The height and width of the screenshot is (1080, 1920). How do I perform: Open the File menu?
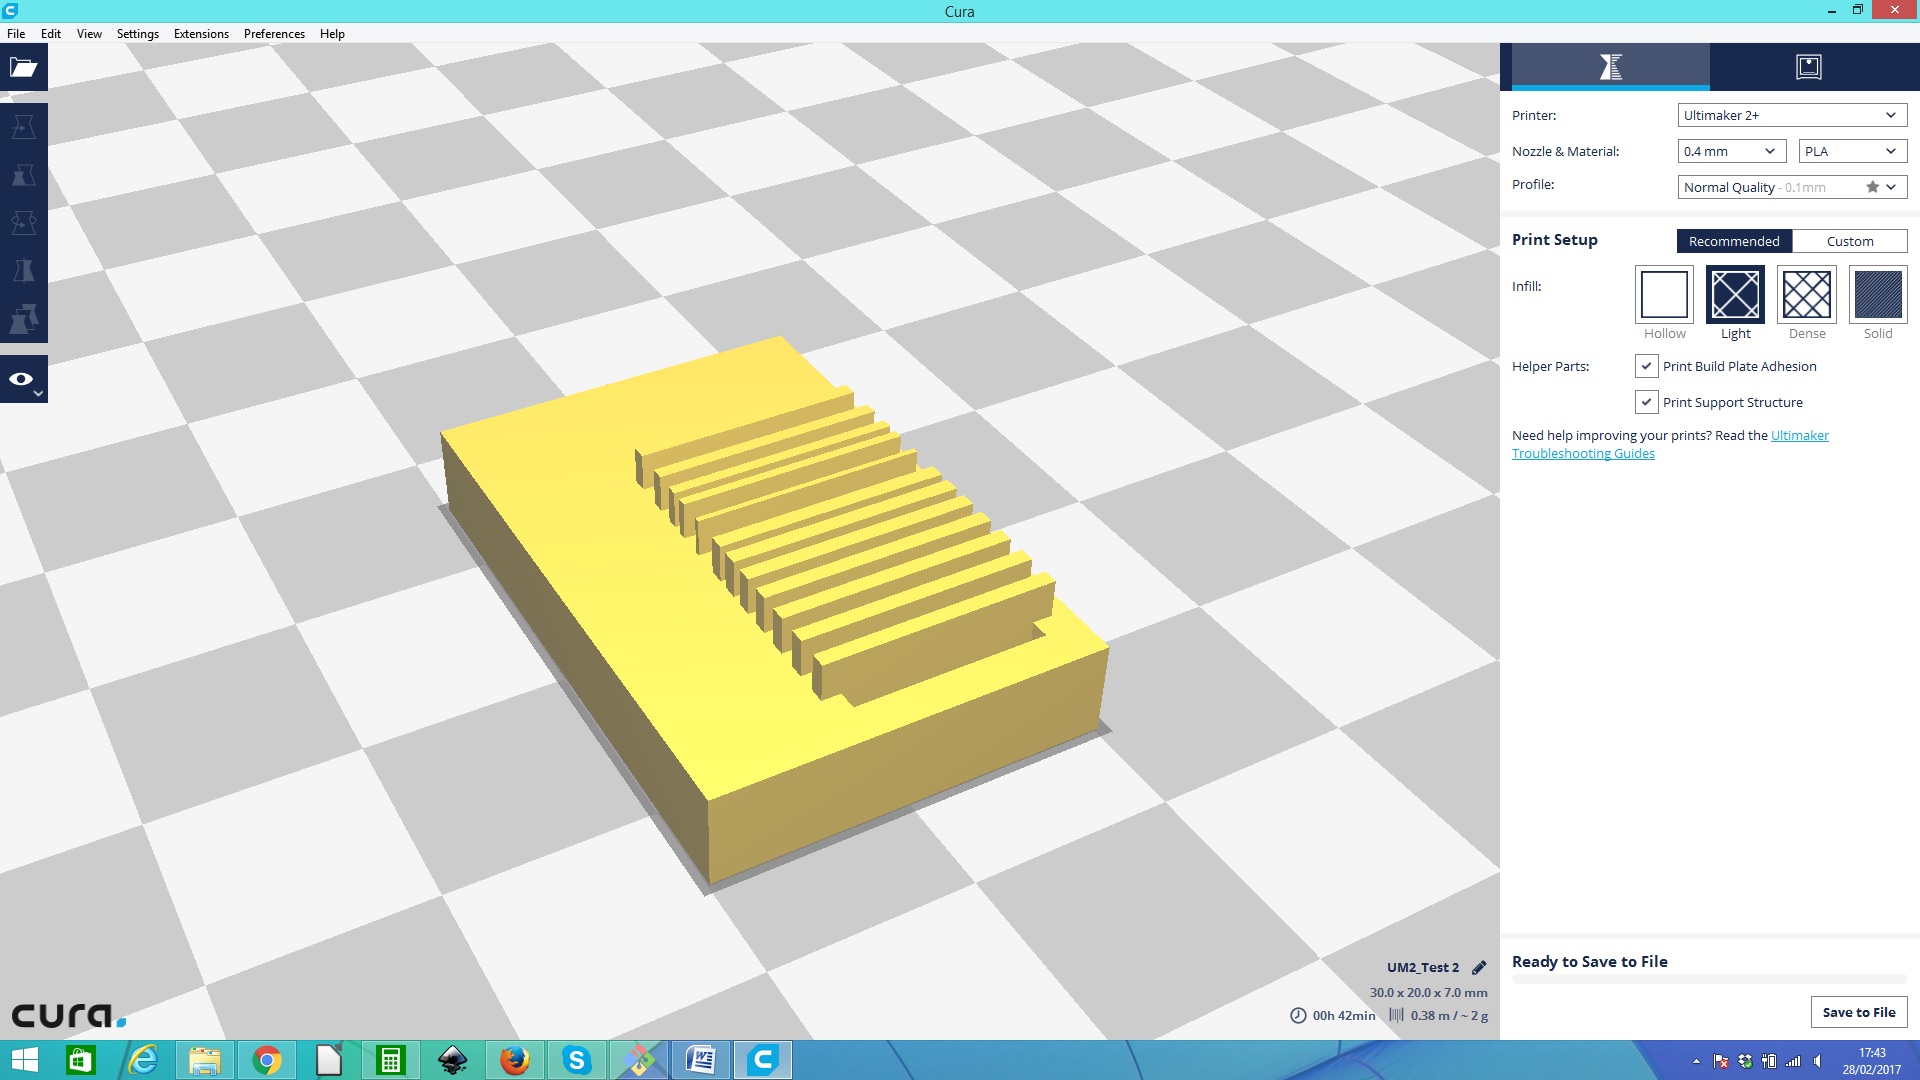(x=16, y=33)
